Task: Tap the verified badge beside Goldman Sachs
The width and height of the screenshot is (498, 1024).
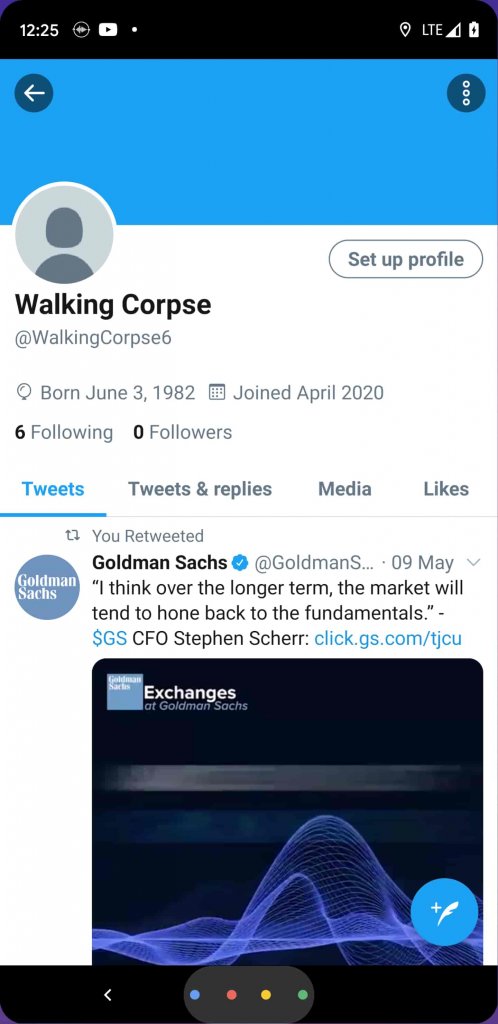Action: pos(240,562)
